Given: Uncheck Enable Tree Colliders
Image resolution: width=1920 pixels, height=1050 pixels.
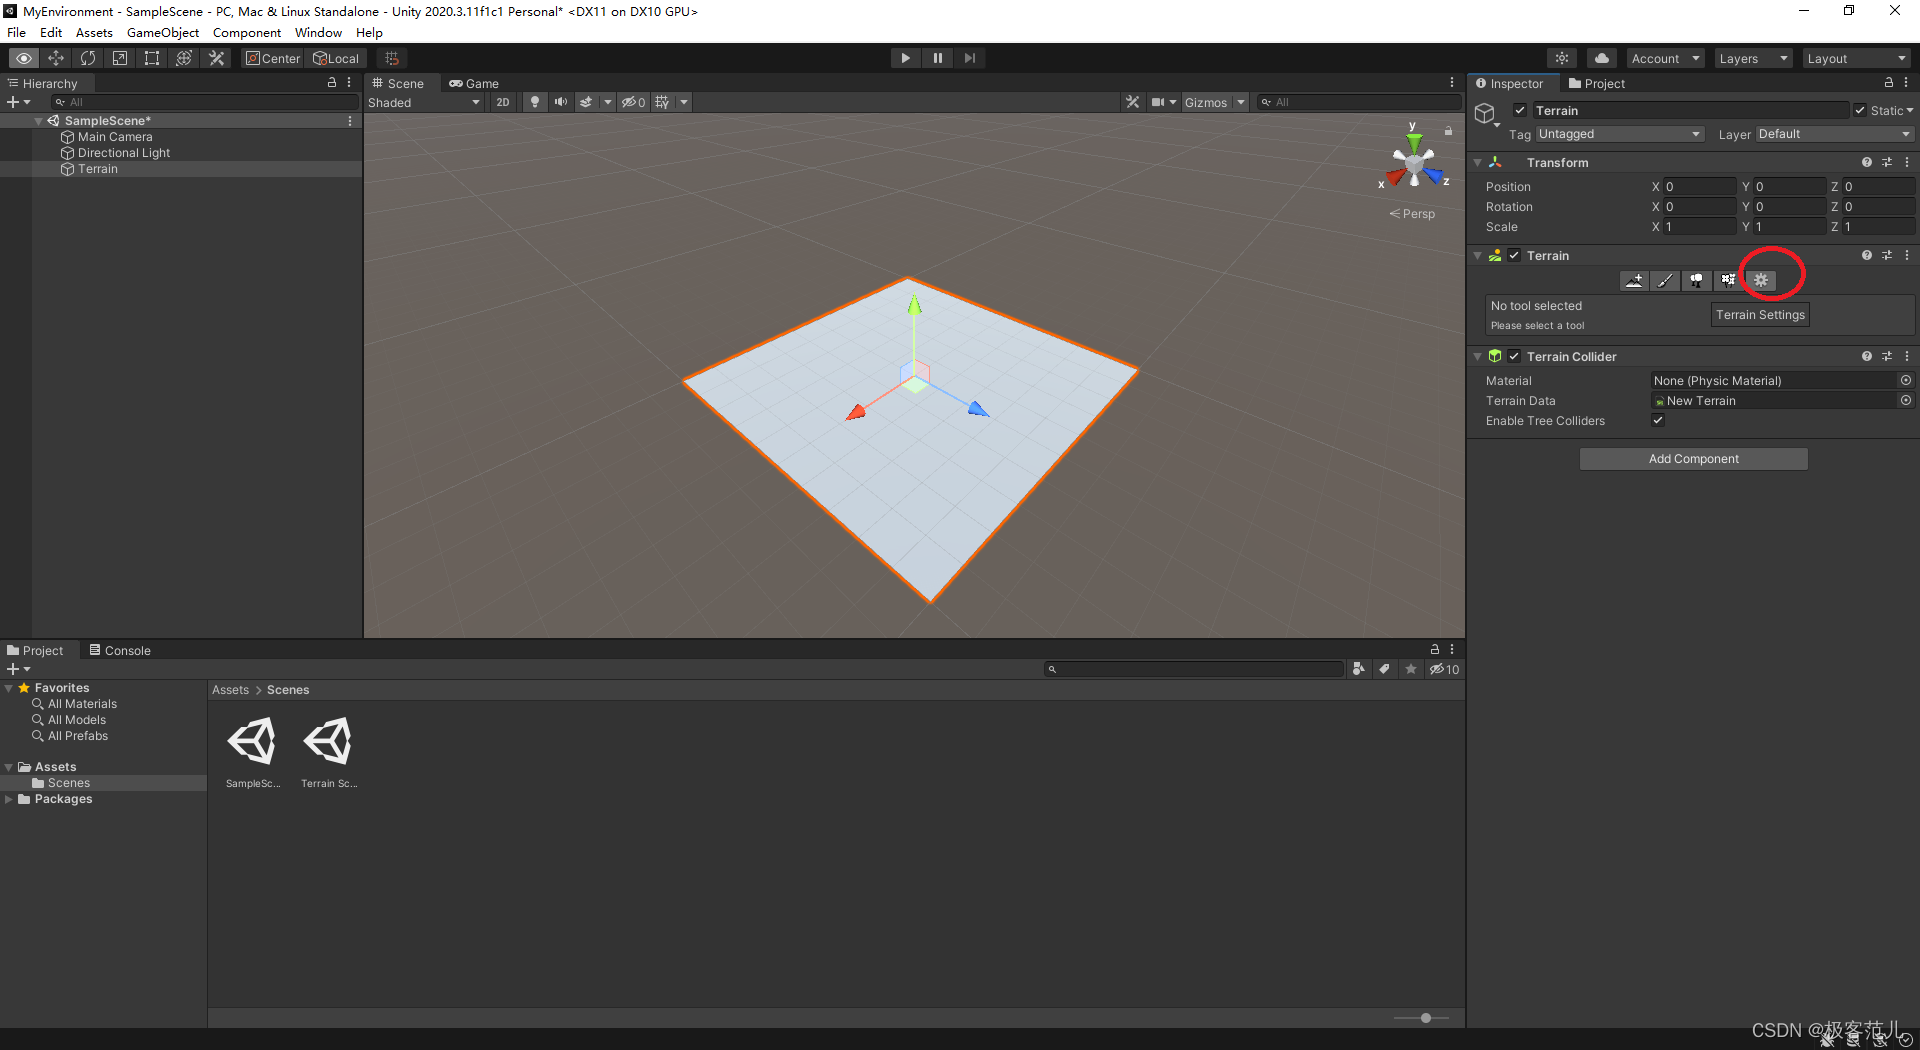Looking at the screenshot, I should pos(1658,420).
